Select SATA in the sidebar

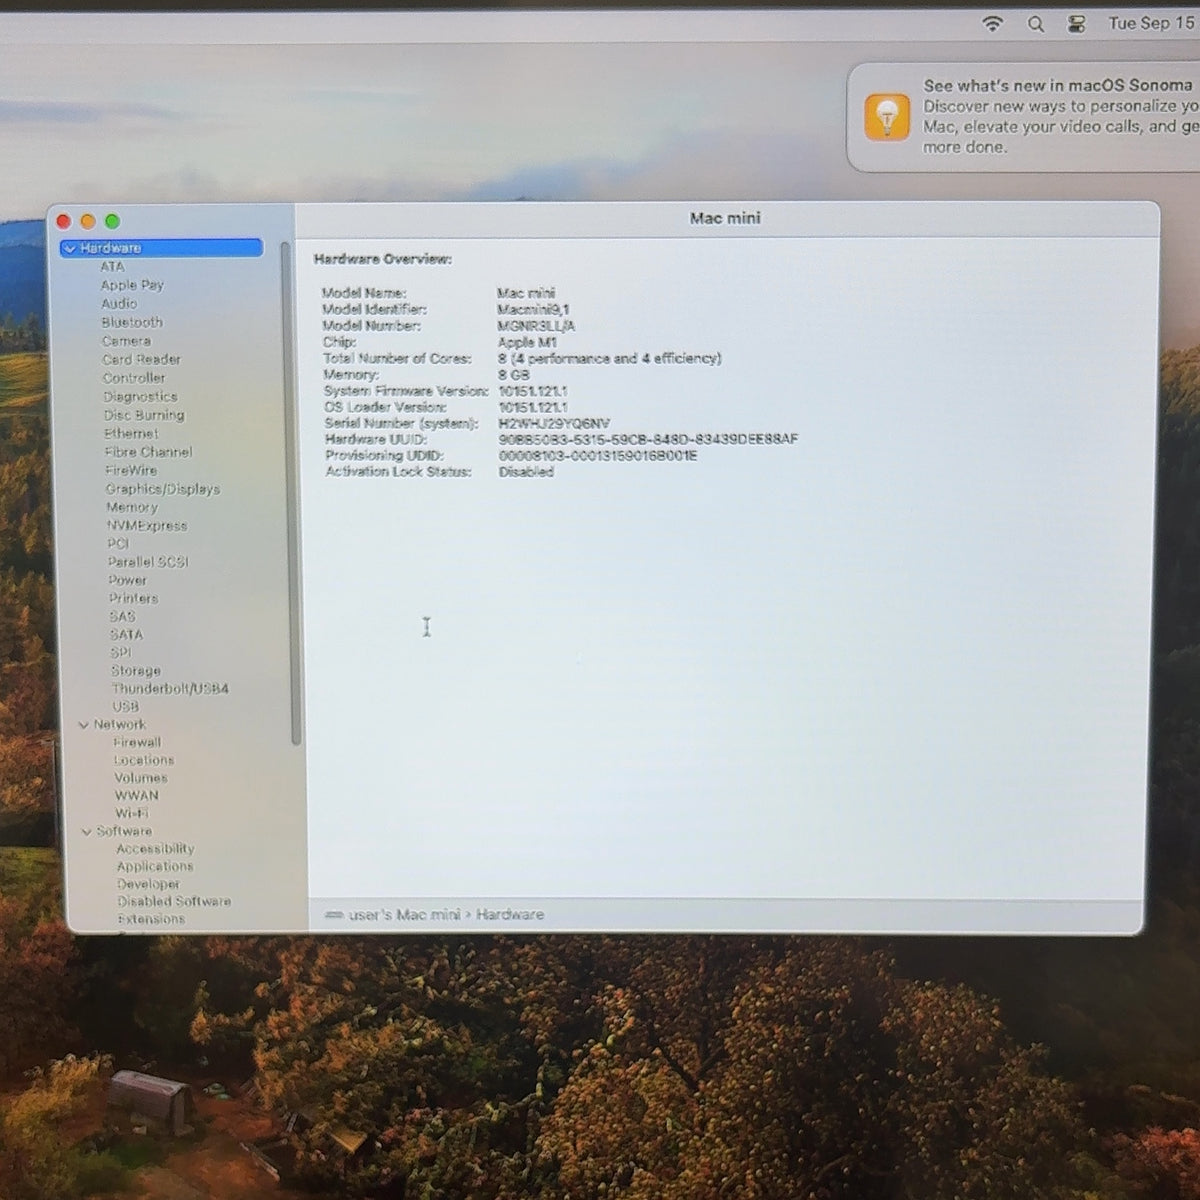126,634
